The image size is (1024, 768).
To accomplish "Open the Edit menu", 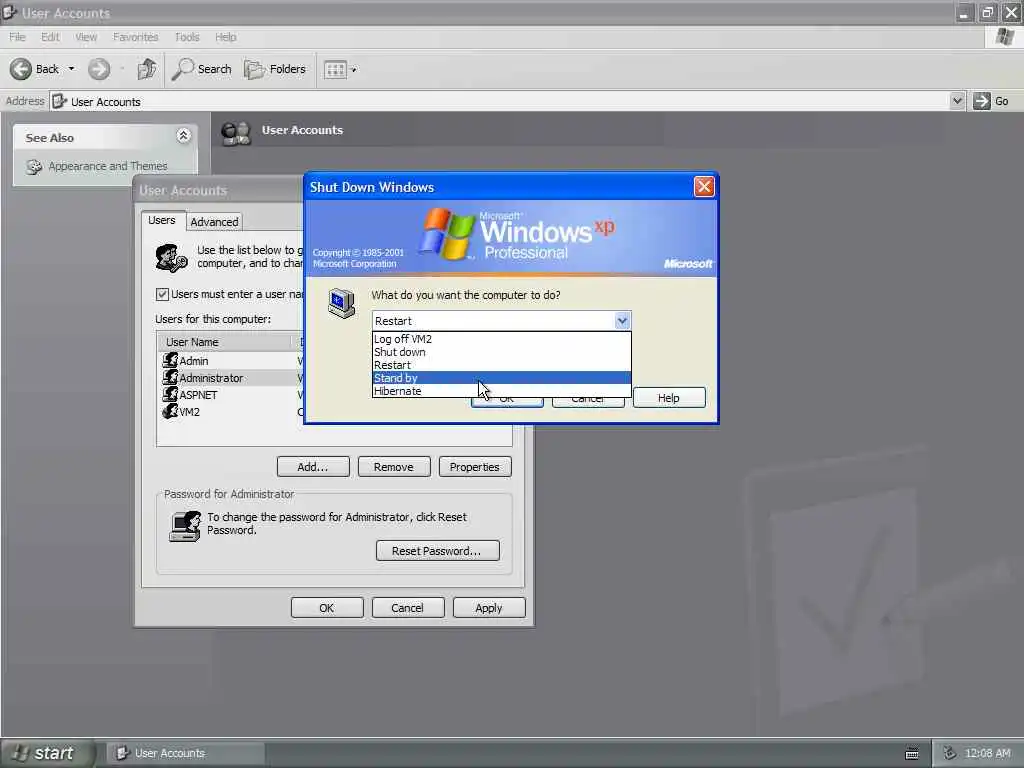I will click(x=50, y=37).
